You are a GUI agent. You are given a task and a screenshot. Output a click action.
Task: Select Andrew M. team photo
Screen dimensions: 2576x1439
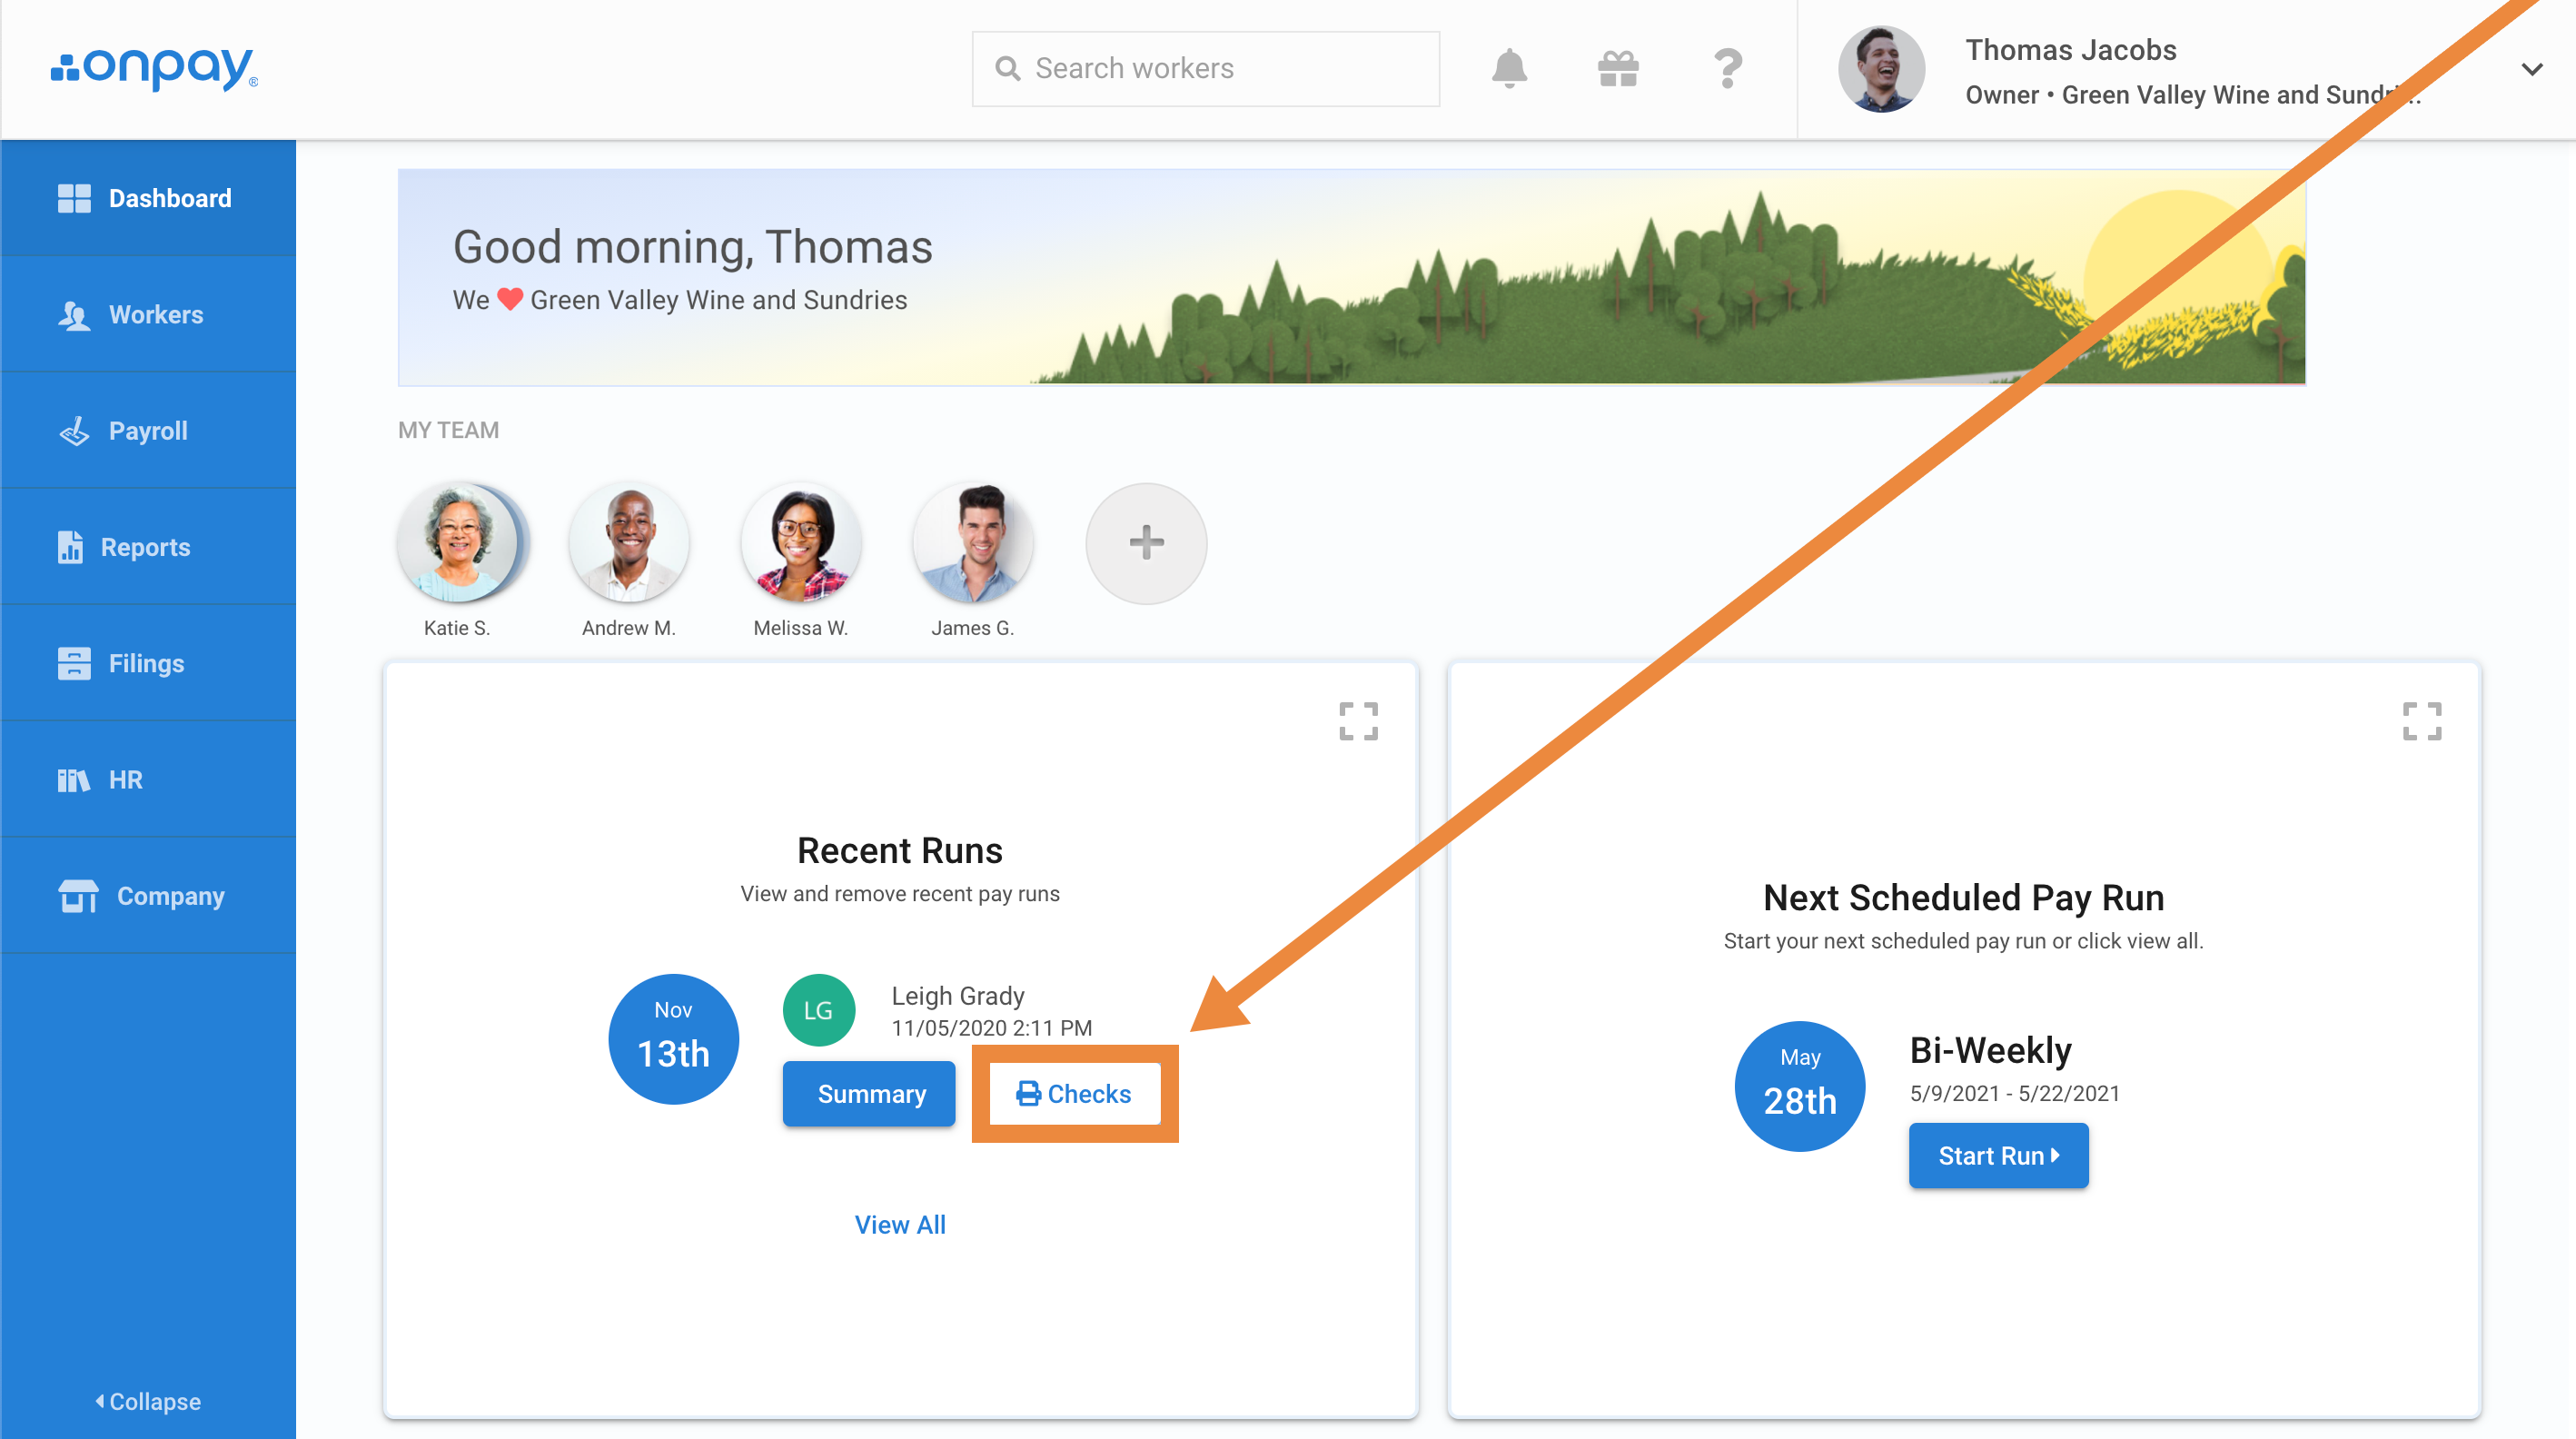coord(629,543)
